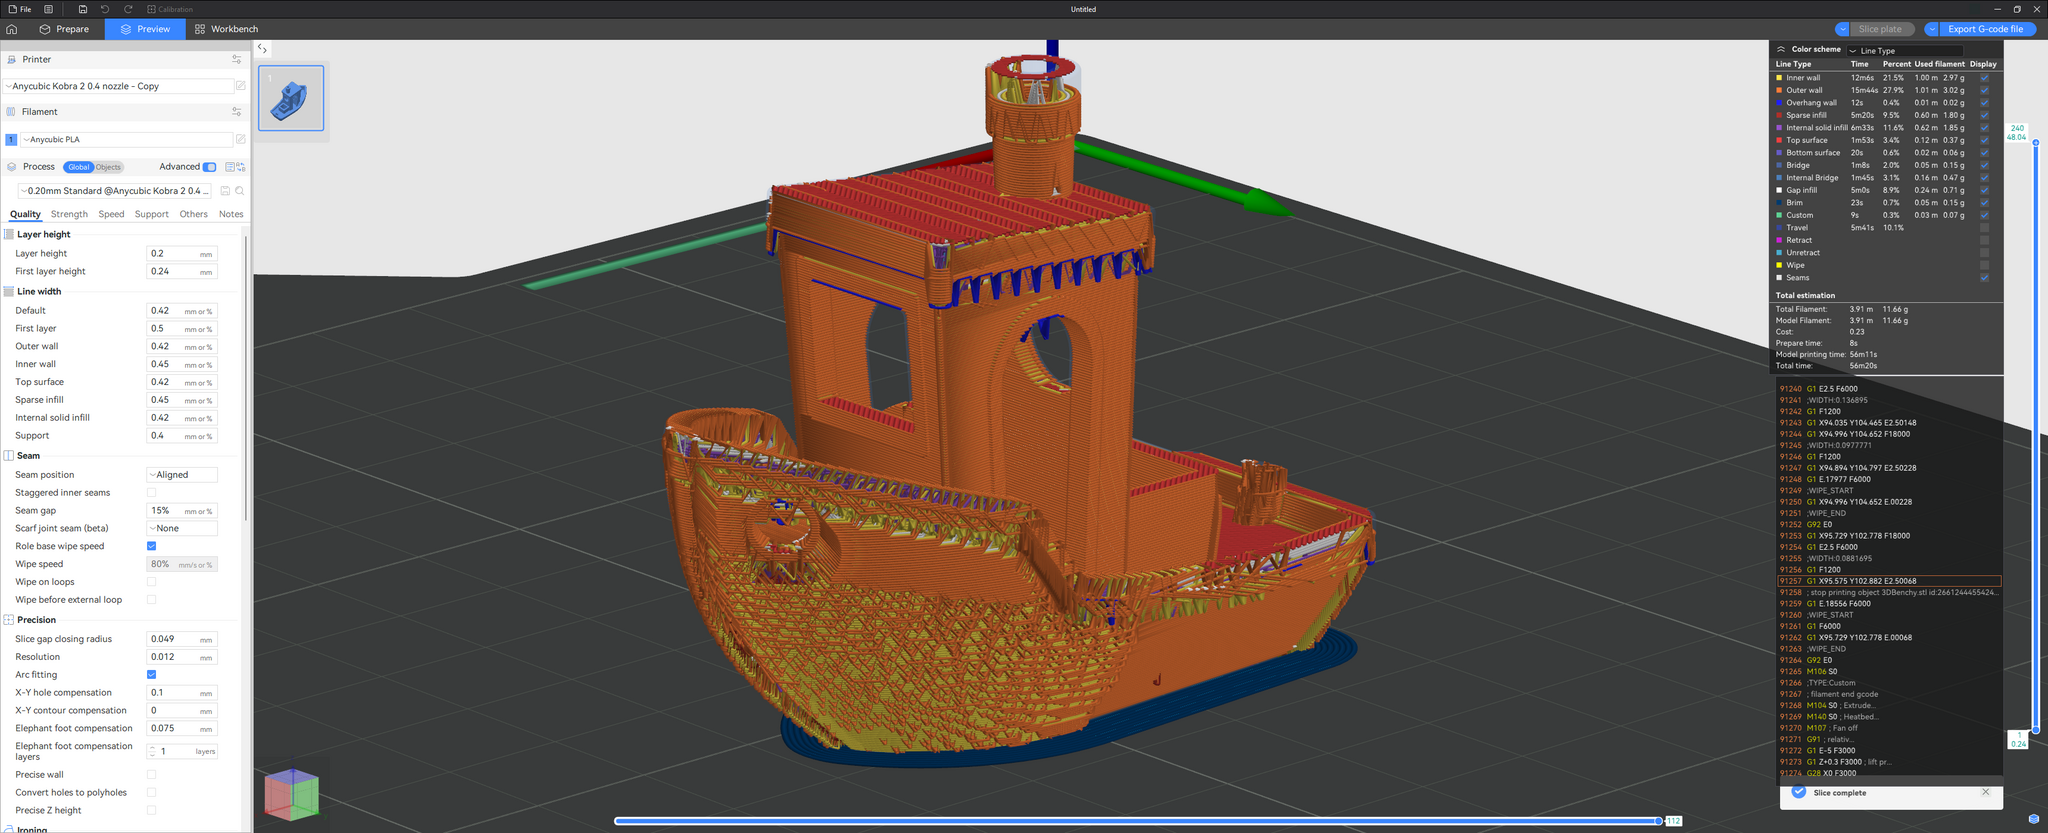Click the redo arrow icon
The height and width of the screenshot is (833, 2048).
point(128,9)
